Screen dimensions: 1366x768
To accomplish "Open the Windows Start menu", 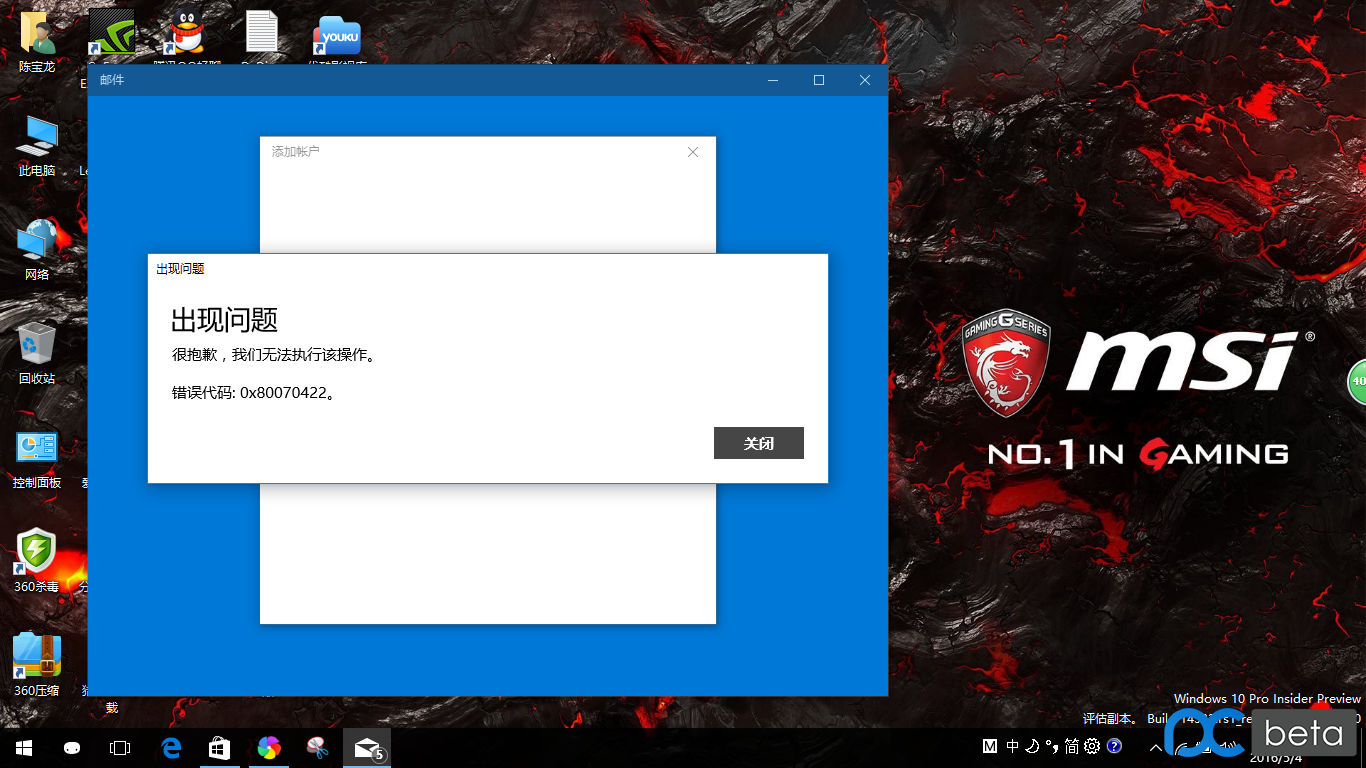I will click(24, 747).
